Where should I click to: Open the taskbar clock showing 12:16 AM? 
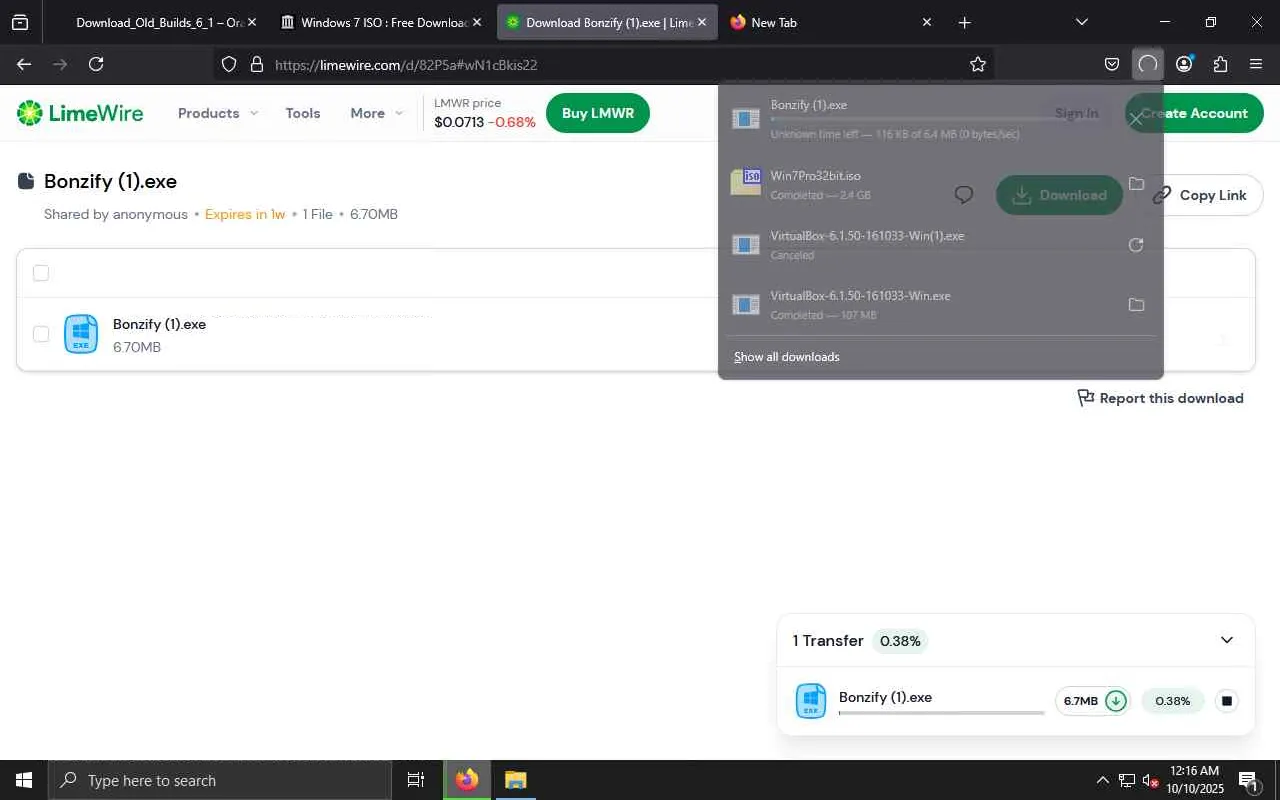pos(1196,780)
